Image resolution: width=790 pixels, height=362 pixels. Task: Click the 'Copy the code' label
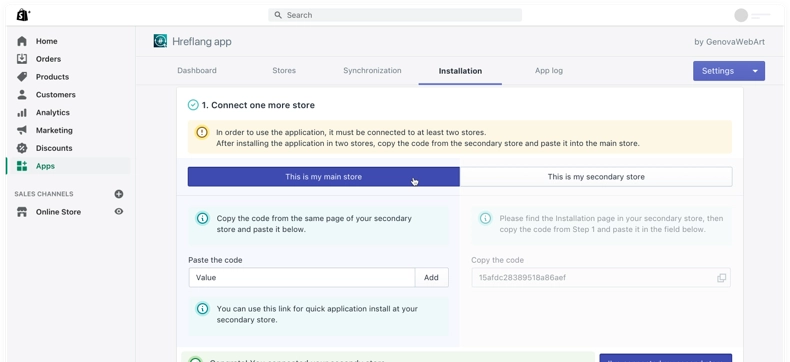click(x=497, y=260)
